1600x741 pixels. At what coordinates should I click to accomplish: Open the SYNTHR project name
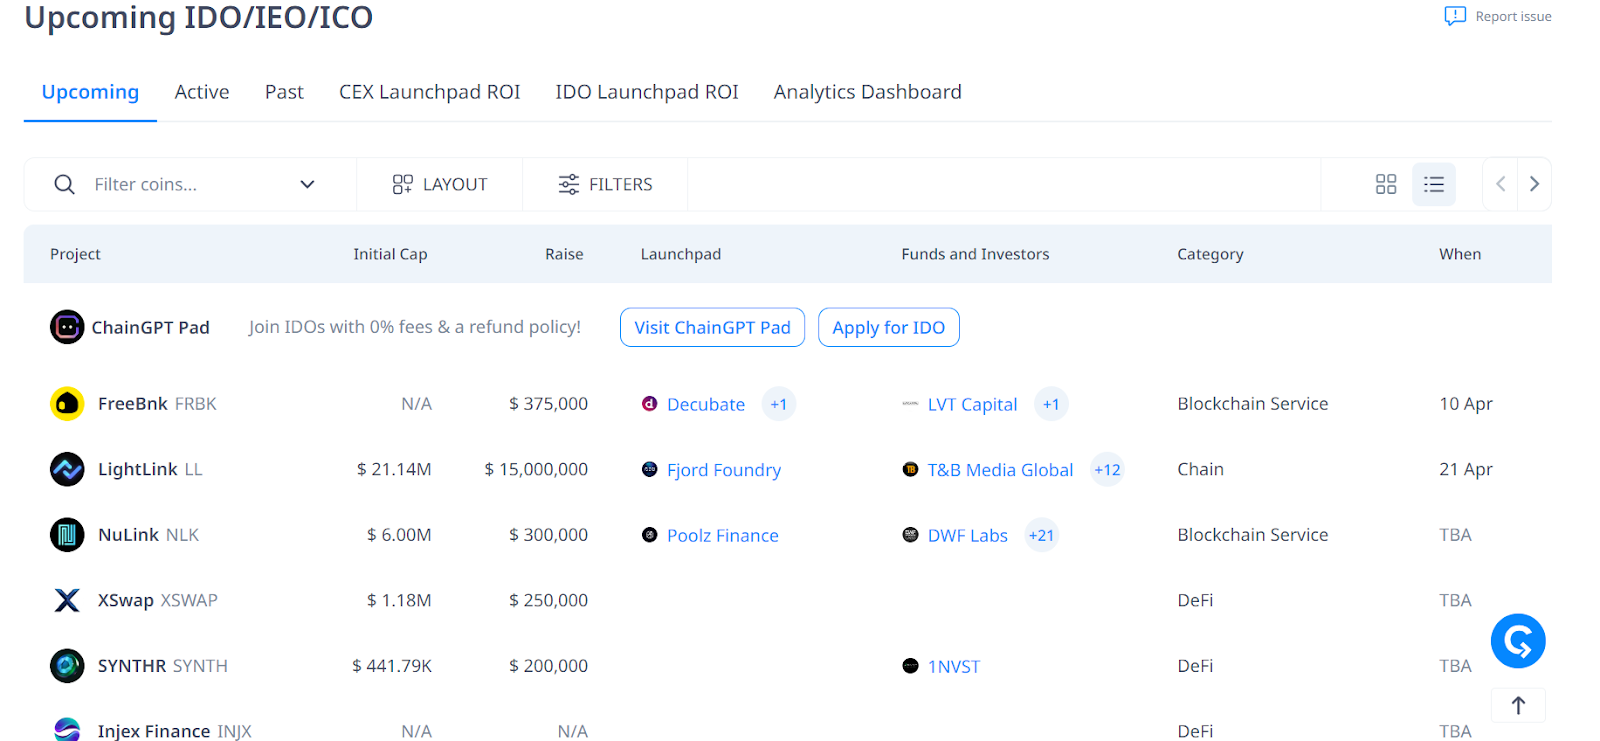pyautogui.click(x=132, y=666)
